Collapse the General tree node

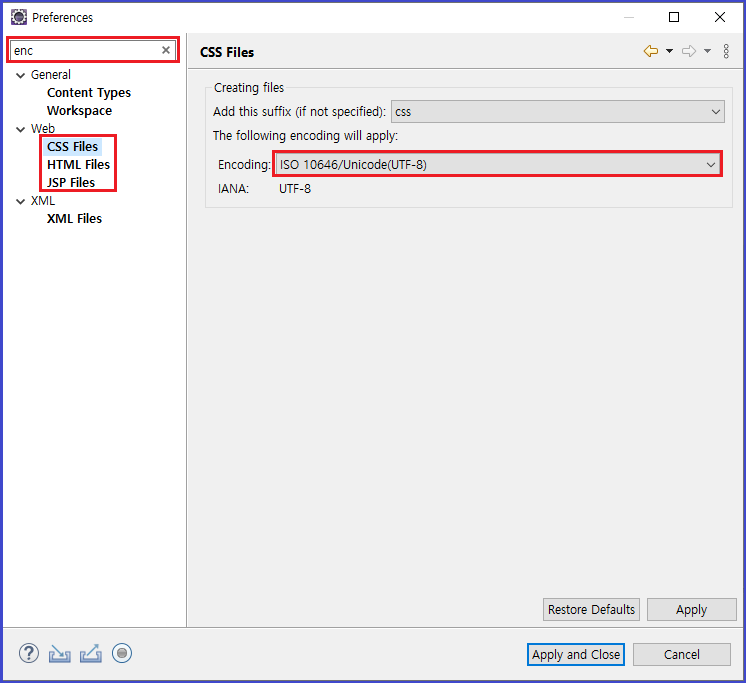(x=20, y=75)
